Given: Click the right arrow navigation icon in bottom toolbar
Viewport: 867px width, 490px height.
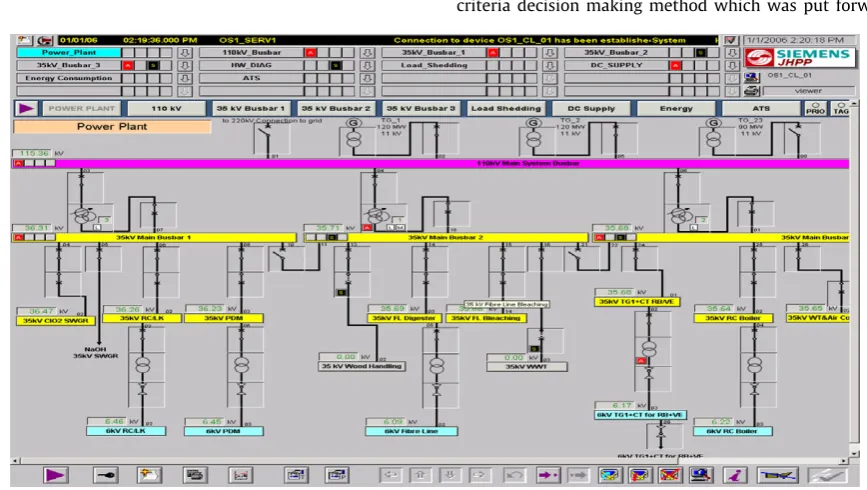Looking at the screenshot, I should [x=479, y=475].
